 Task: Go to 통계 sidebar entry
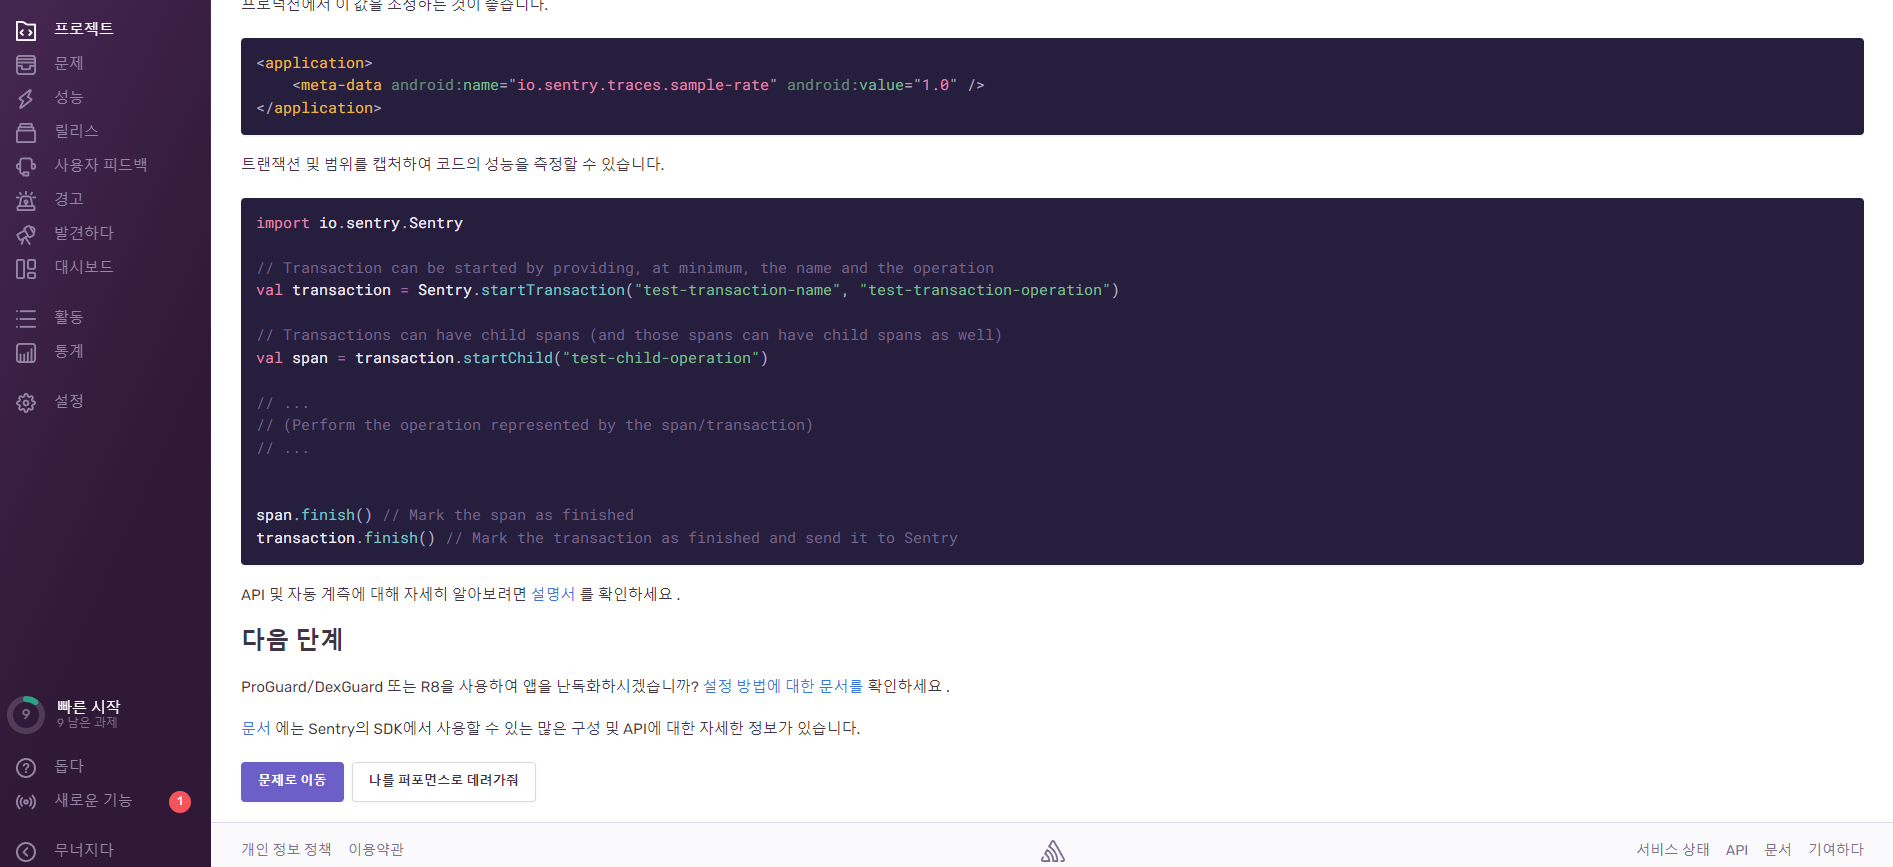(69, 351)
